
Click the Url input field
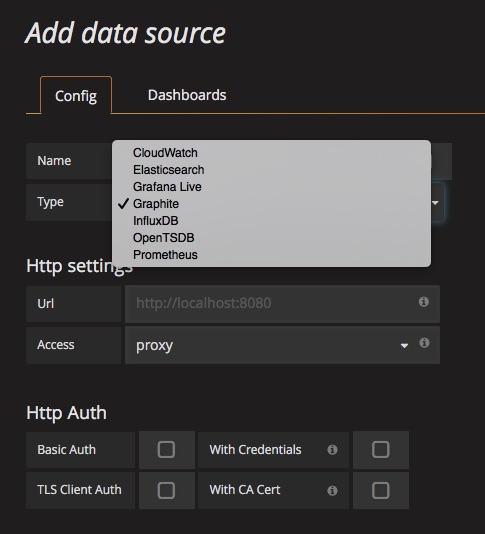coord(282,304)
